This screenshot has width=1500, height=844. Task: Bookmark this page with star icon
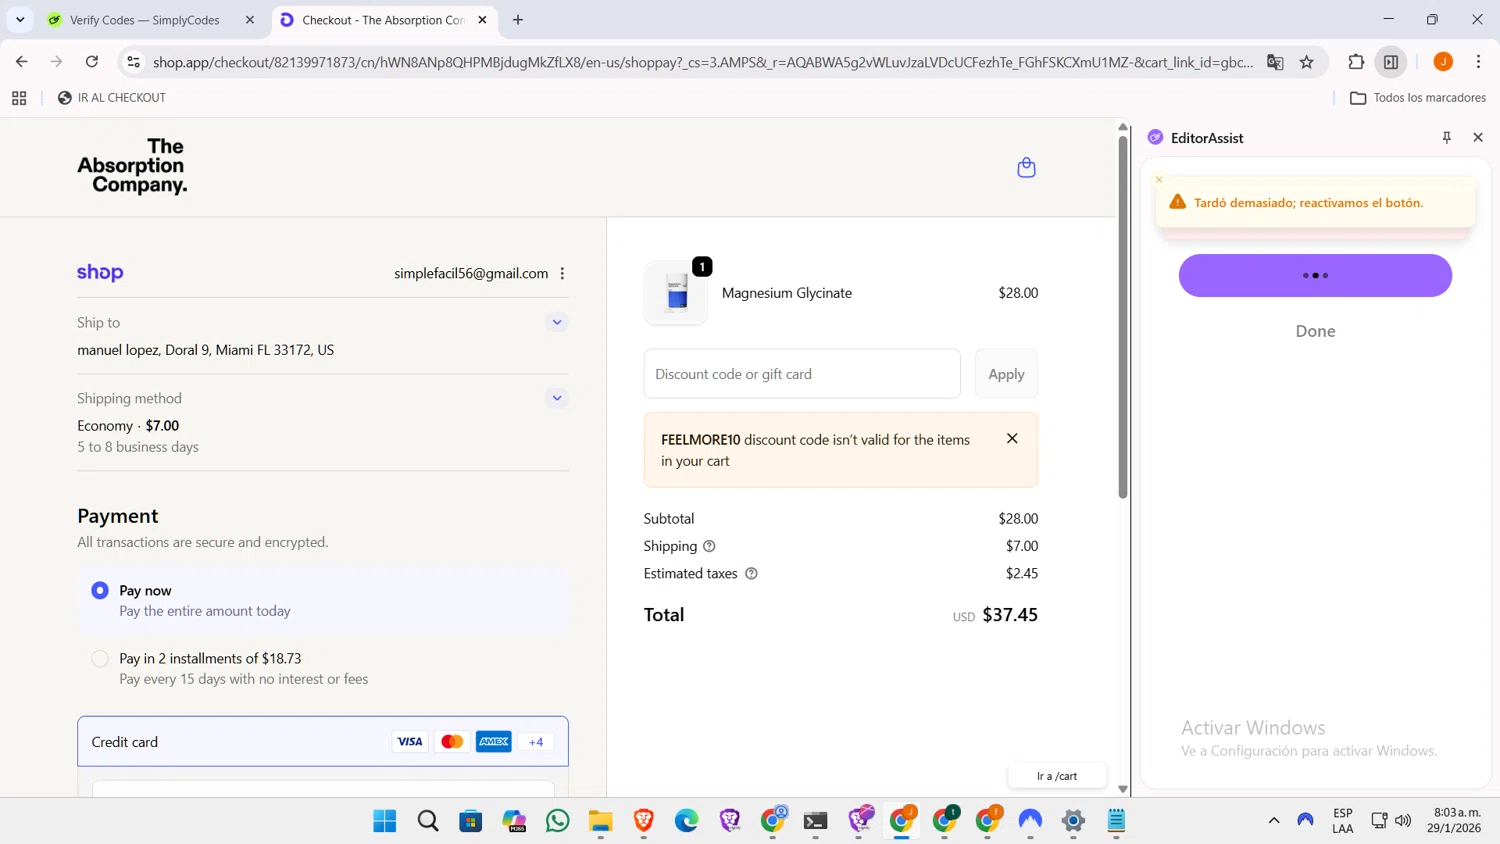coord(1307,62)
